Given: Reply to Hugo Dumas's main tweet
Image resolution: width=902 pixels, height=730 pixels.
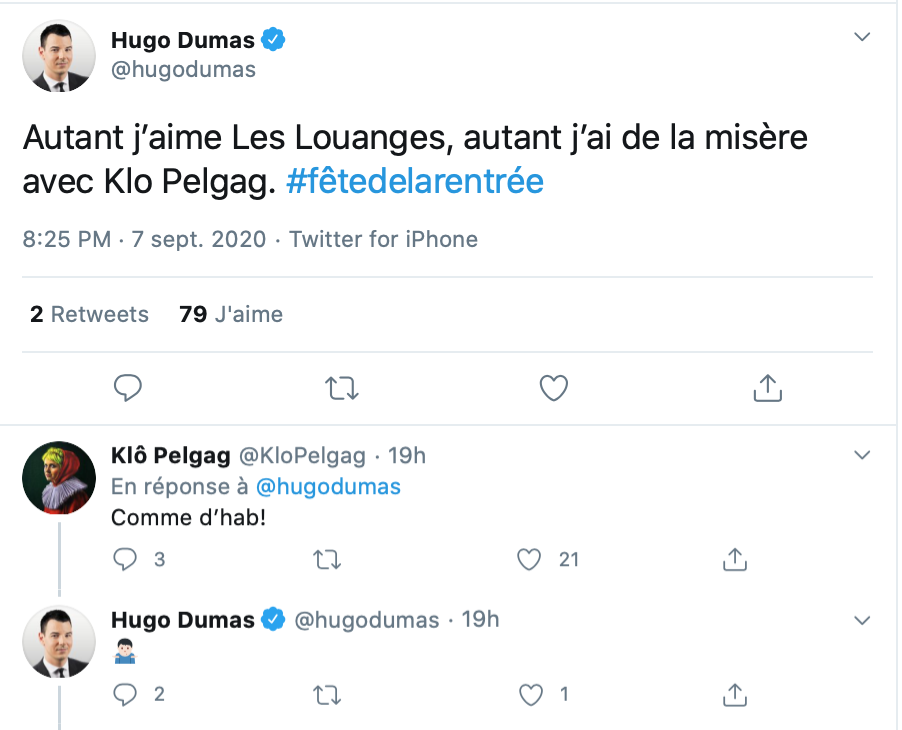Looking at the screenshot, I should [x=127, y=387].
